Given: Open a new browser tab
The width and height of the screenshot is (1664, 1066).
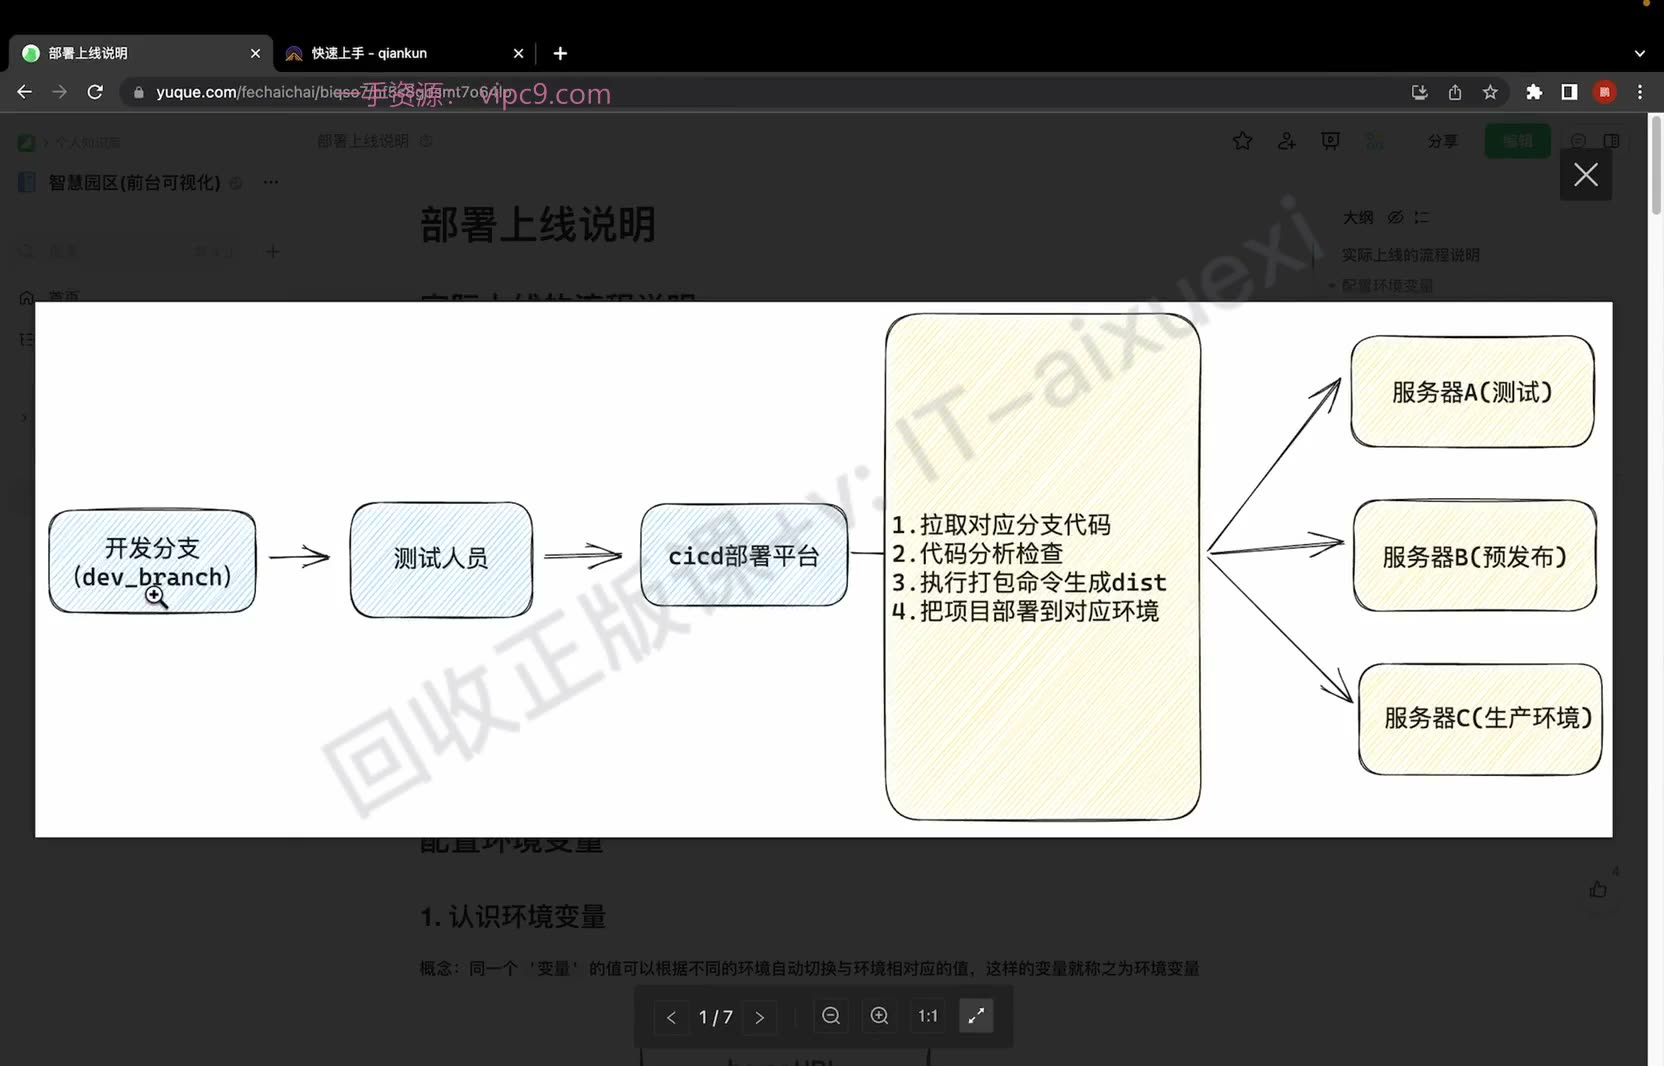Looking at the screenshot, I should pos(560,53).
